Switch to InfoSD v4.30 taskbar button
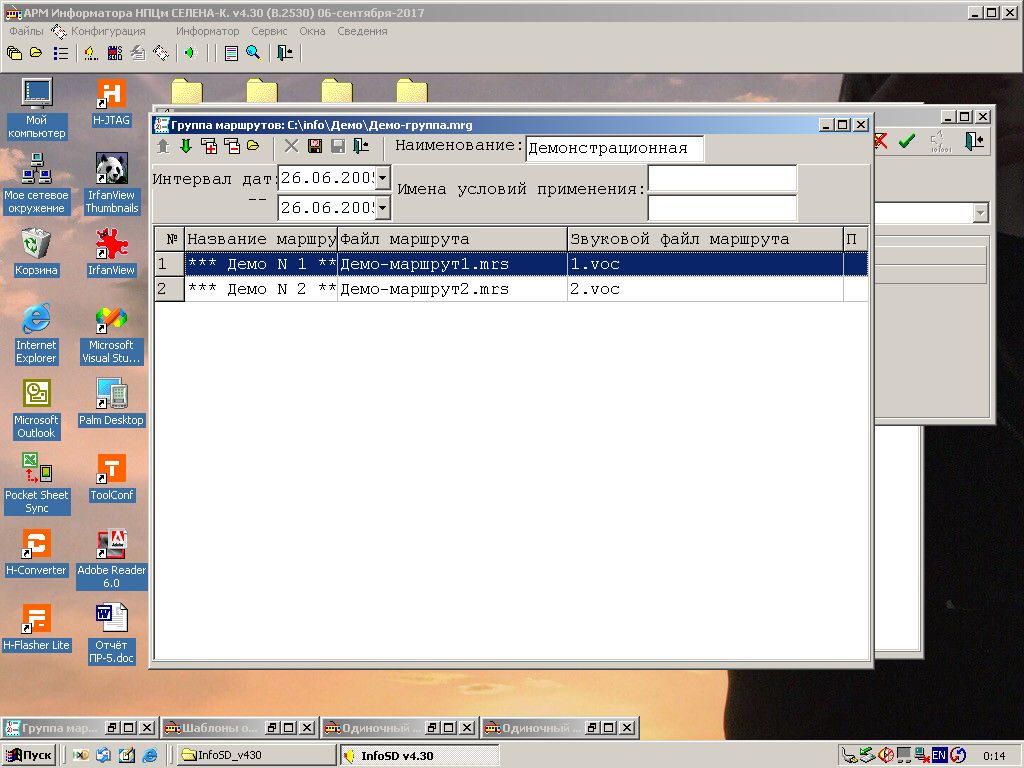1024x768 pixels. (420, 755)
